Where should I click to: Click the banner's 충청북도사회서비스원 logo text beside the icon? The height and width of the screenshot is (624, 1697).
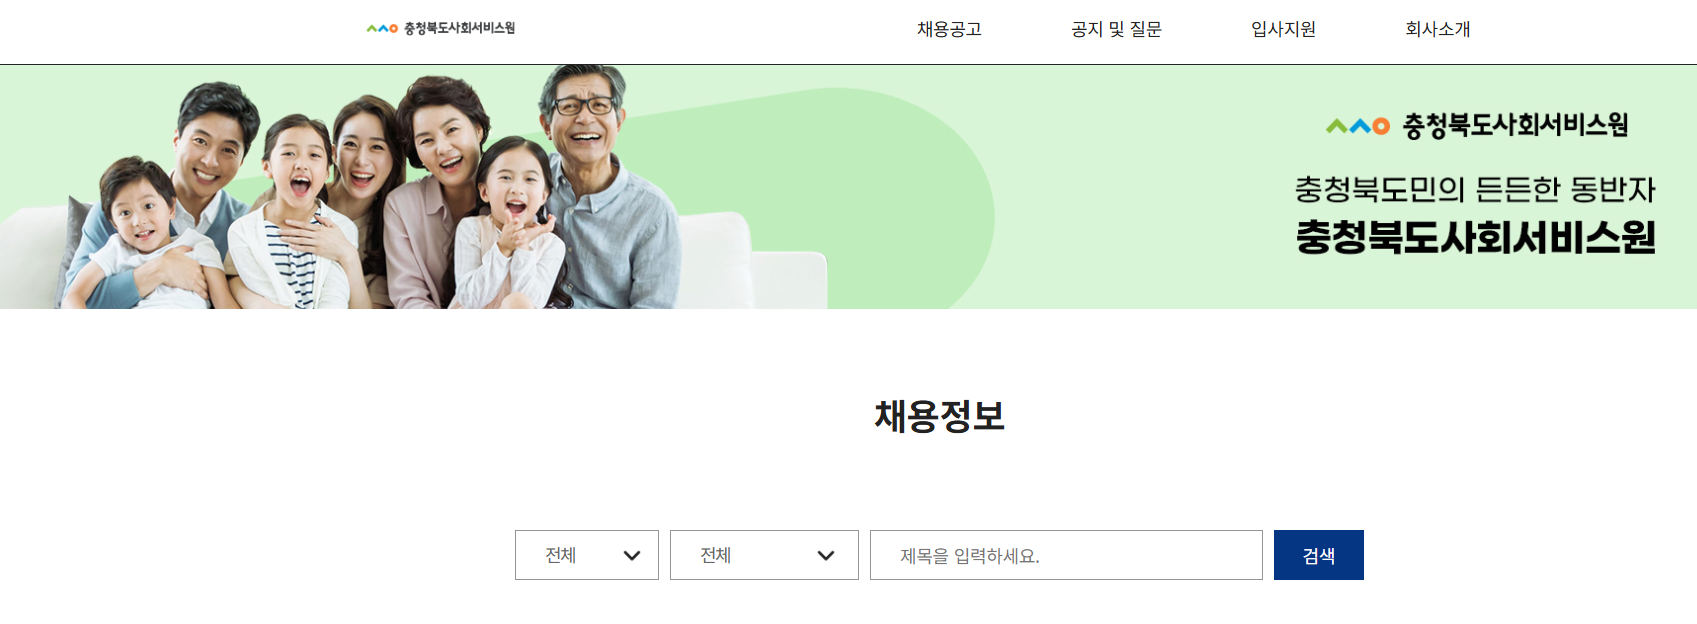point(1515,125)
